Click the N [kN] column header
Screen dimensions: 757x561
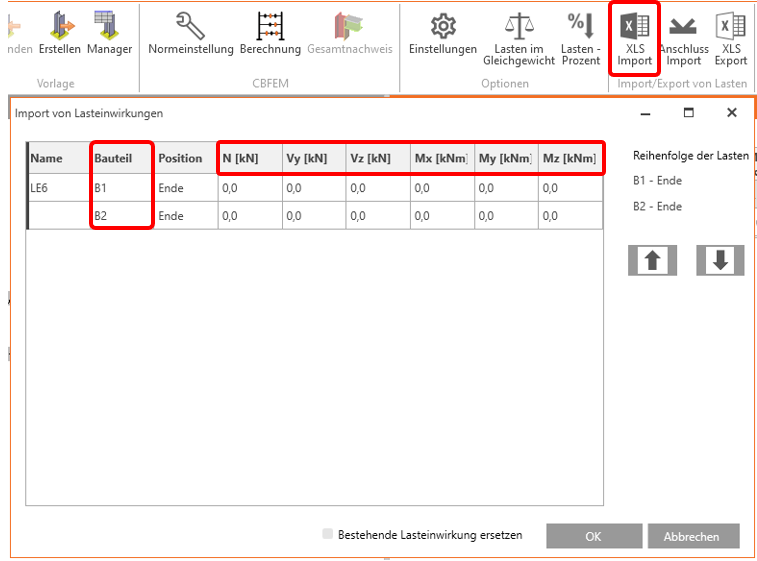point(250,158)
